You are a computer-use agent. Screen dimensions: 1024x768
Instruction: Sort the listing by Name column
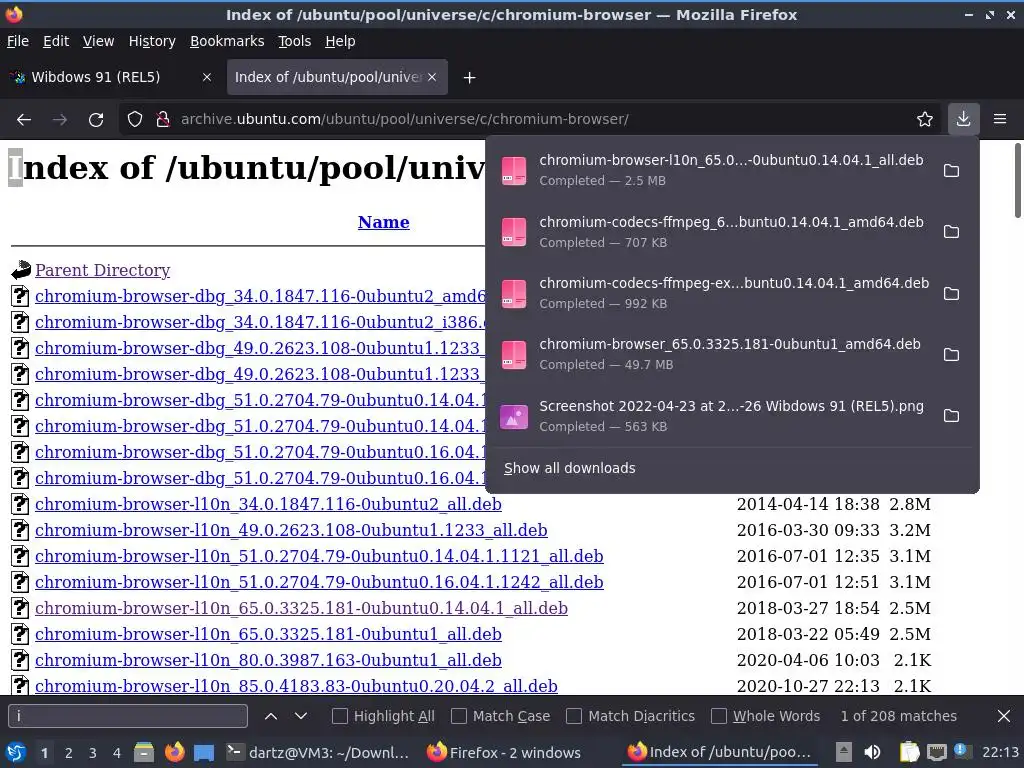point(383,222)
